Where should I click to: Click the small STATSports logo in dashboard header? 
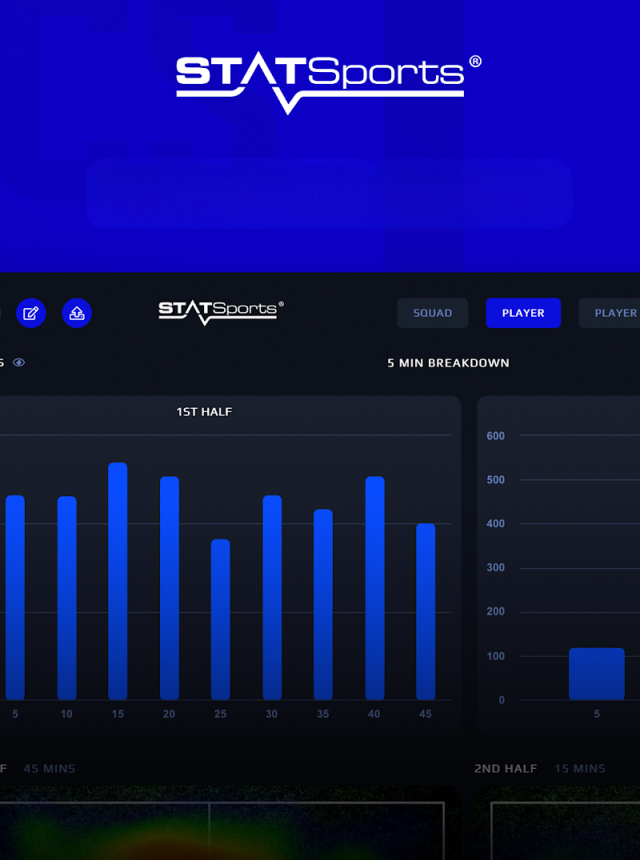click(221, 312)
